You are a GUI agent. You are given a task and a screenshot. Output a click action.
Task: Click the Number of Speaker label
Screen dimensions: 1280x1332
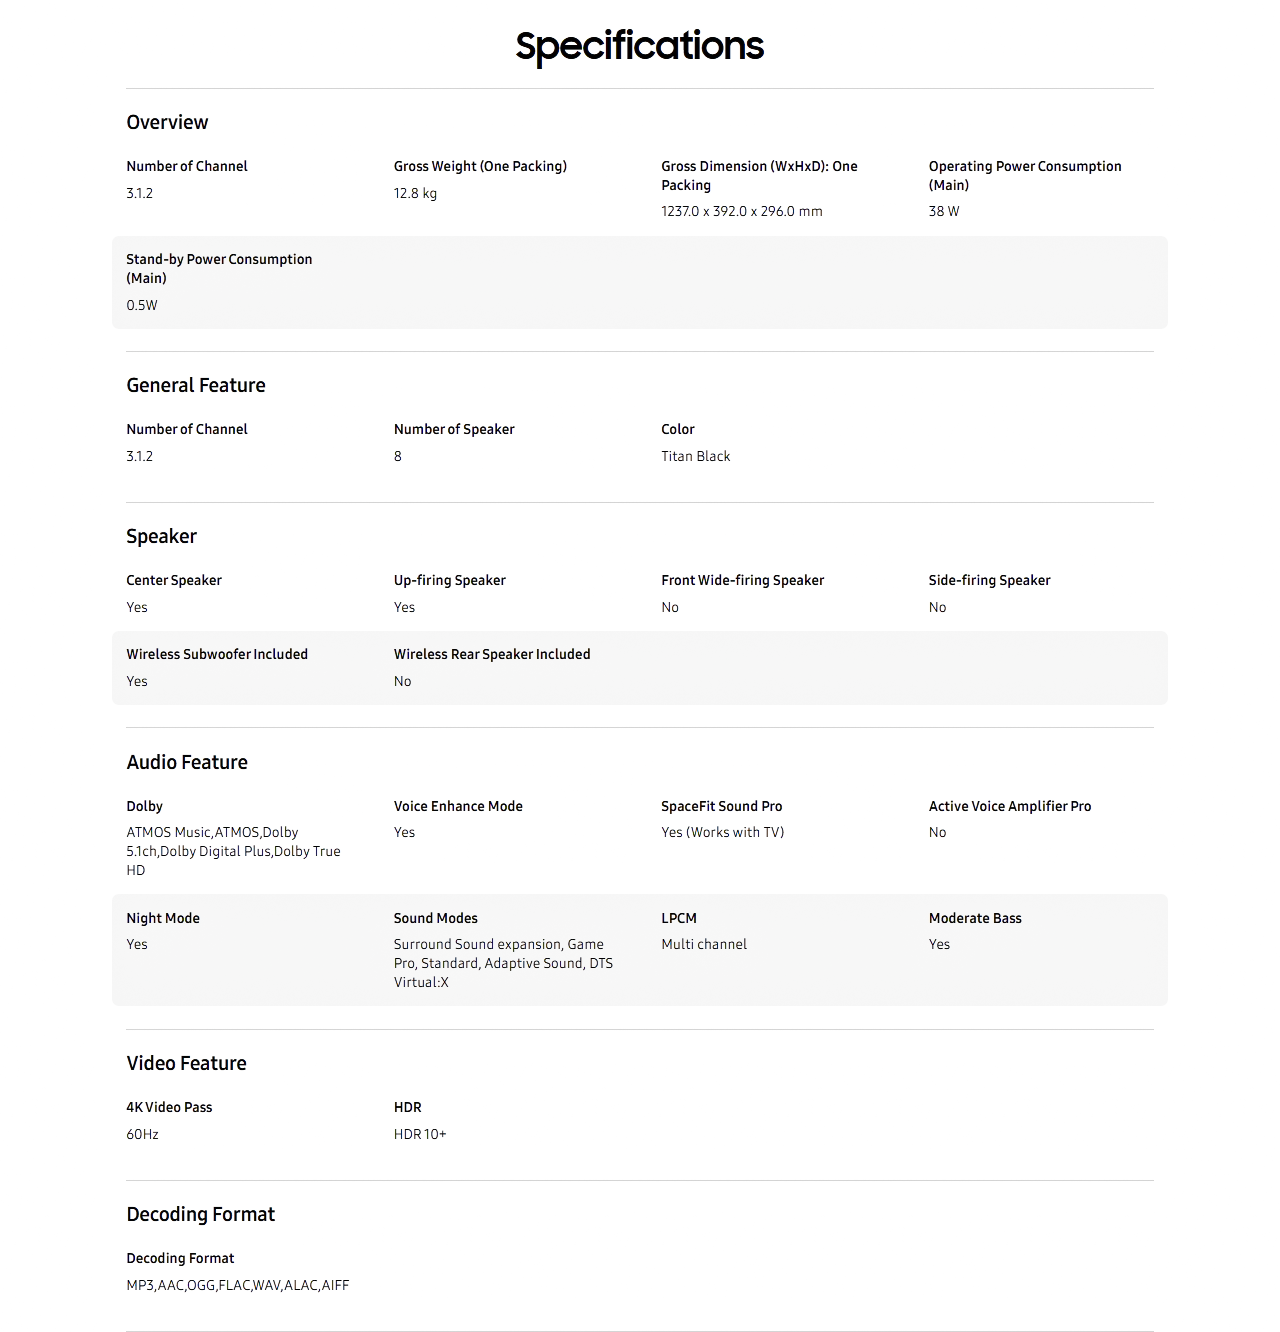point(454,429)
